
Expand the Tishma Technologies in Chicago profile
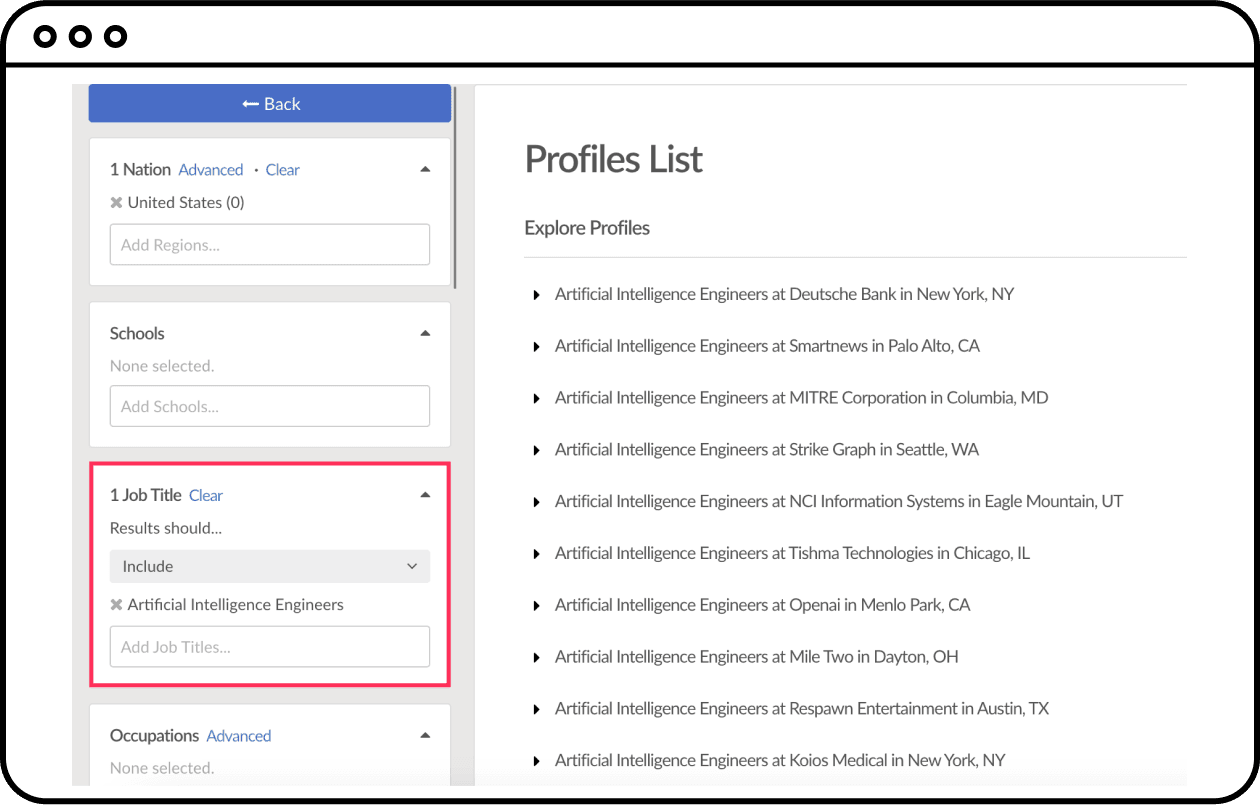tap(536, 554)
